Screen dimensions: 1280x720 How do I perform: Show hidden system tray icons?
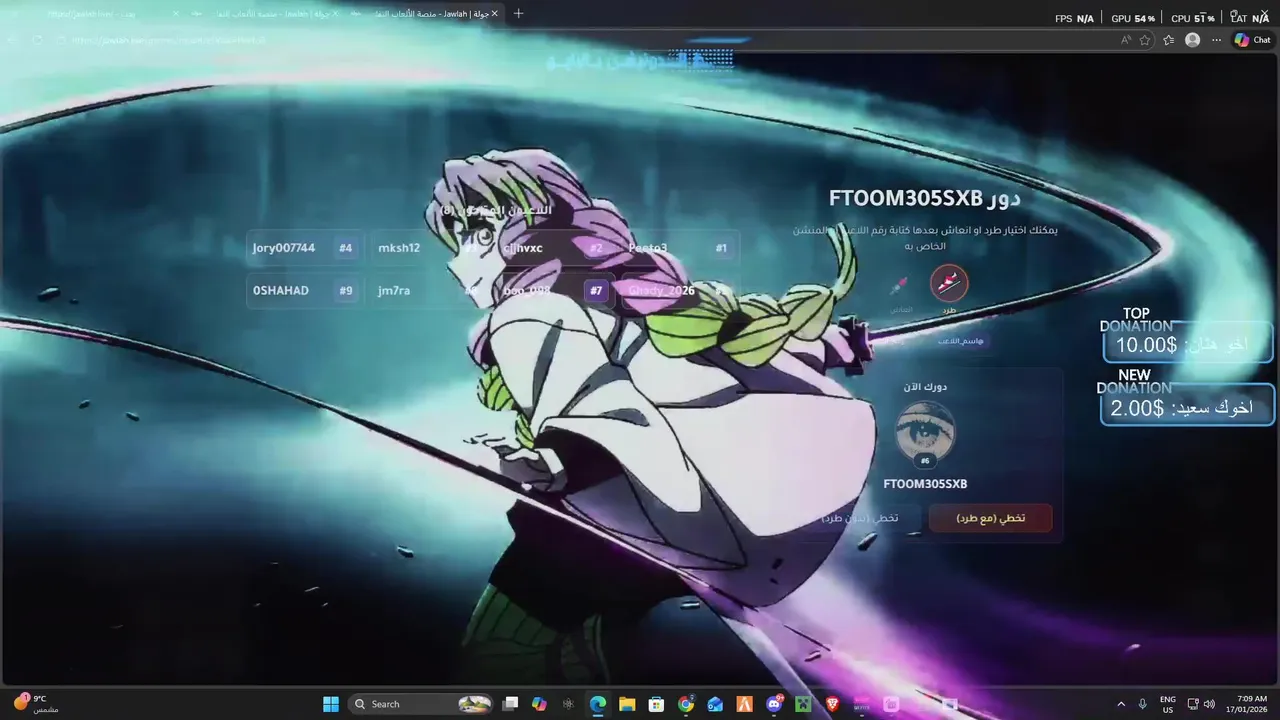click(1121, 704)
